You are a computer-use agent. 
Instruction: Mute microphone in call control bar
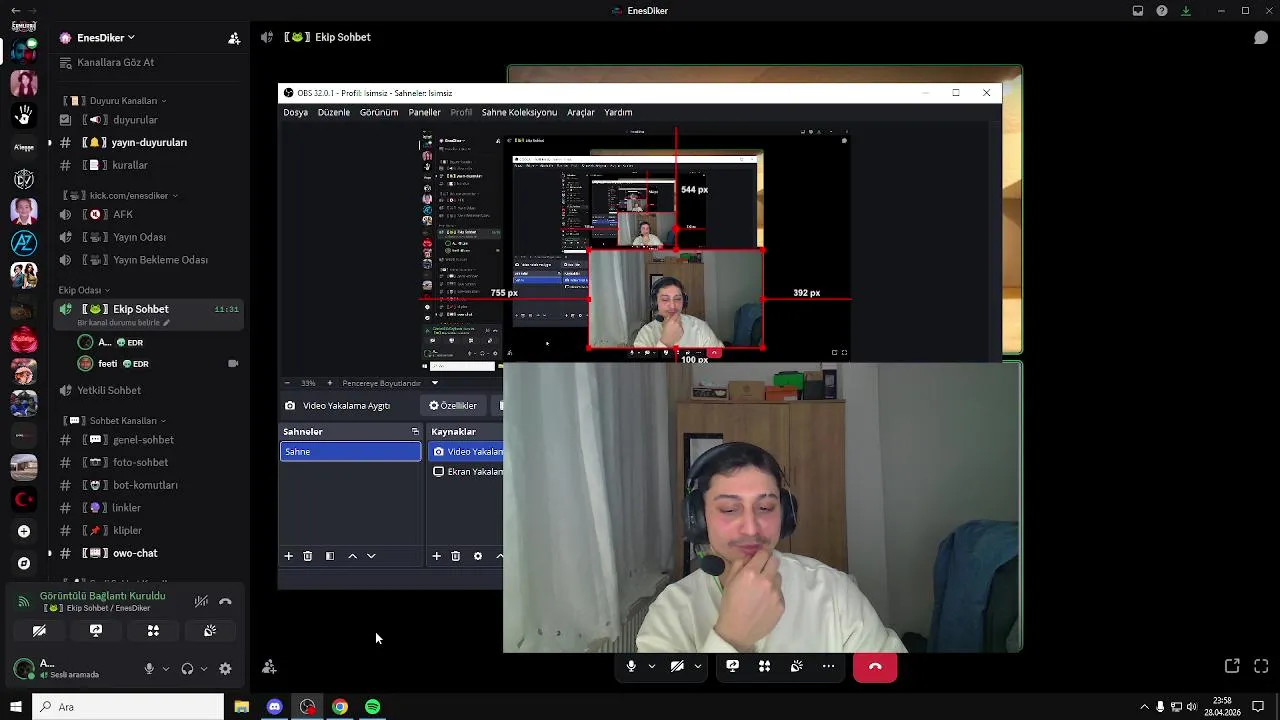(x=631, y=666)
